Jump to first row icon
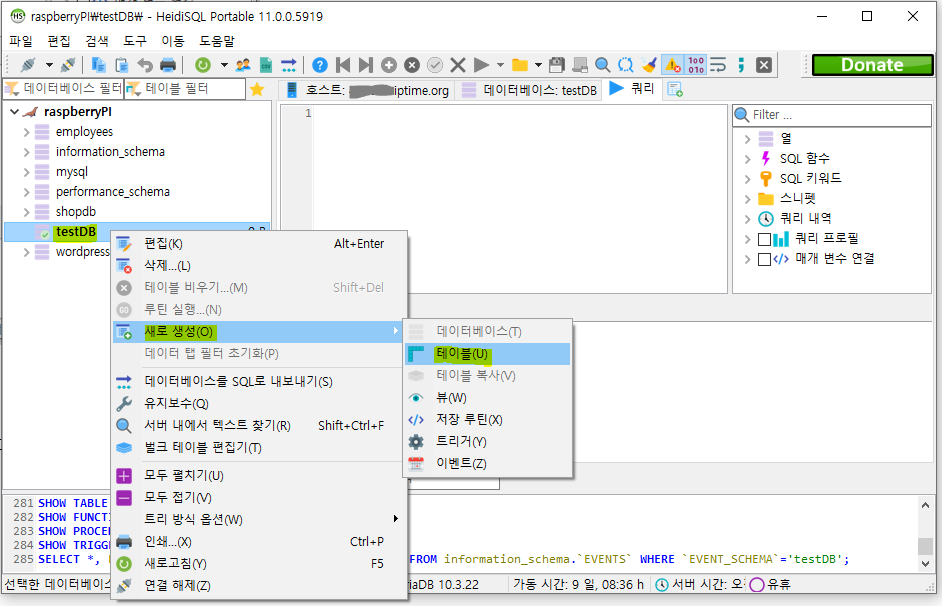This screenshot has height=606, width=942. point(343,65)
